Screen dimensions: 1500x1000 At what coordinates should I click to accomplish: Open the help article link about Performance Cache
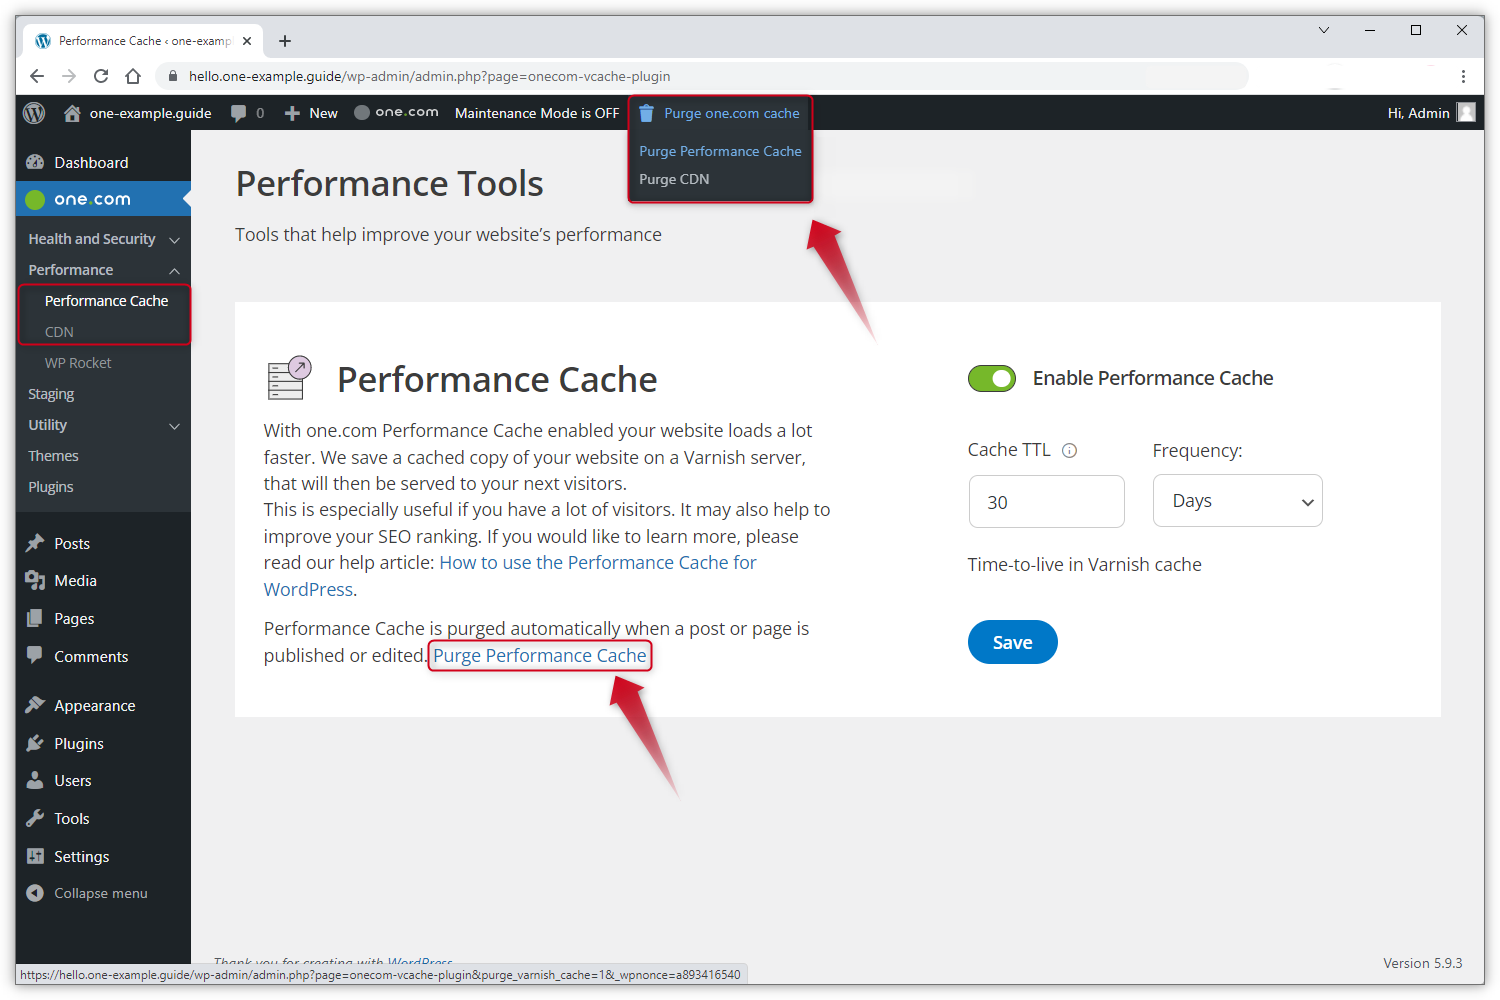click(597, 563)
